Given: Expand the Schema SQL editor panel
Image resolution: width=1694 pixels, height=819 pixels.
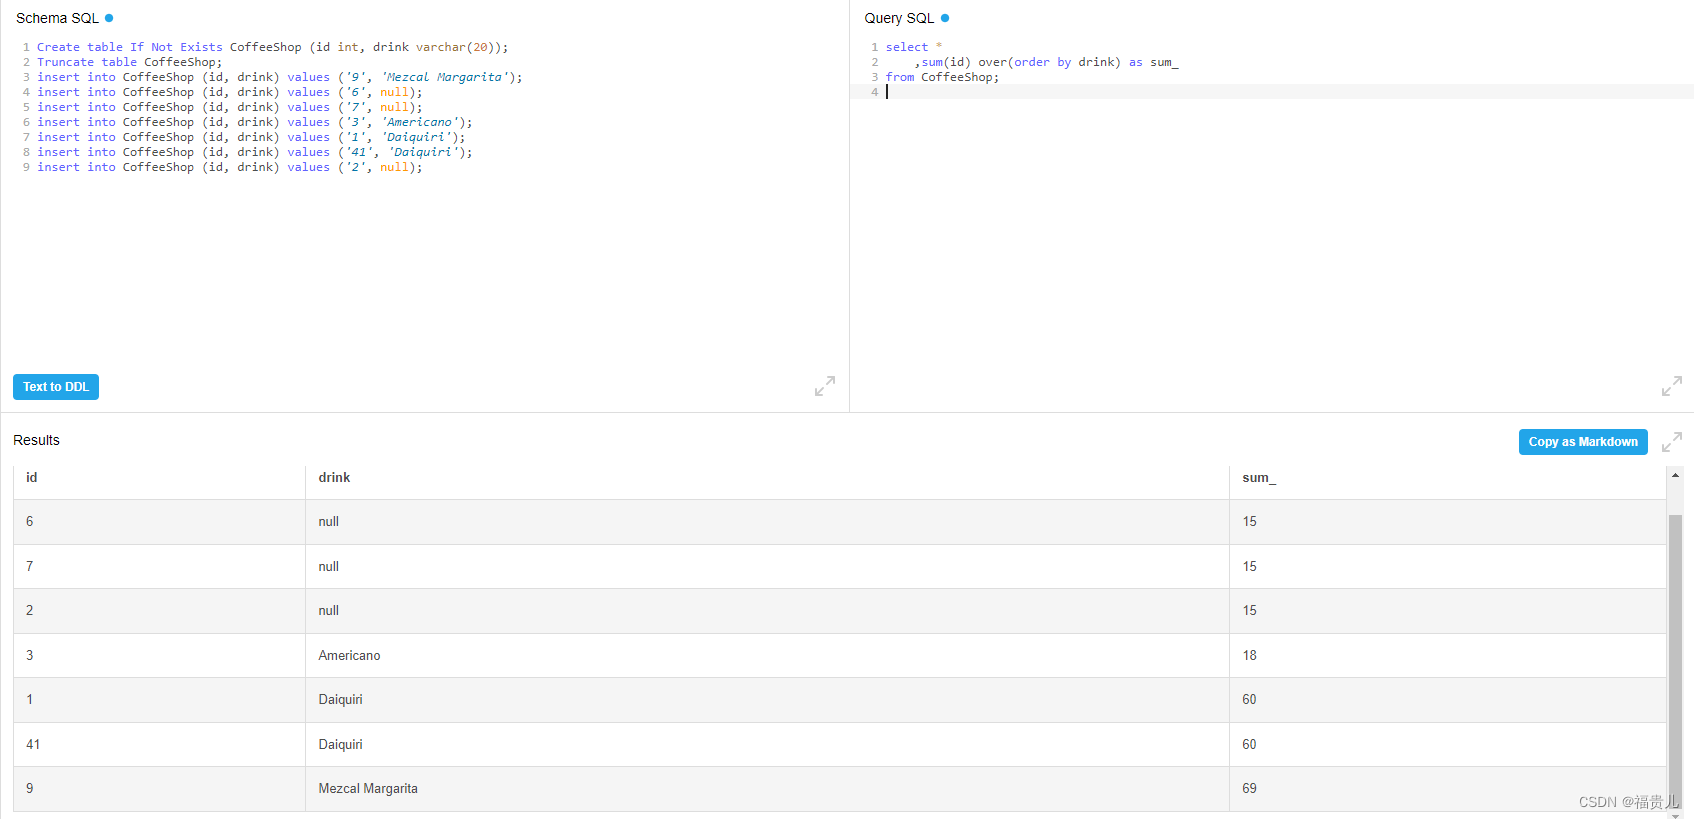Looking at the screenshot, I should click(825, 386).
